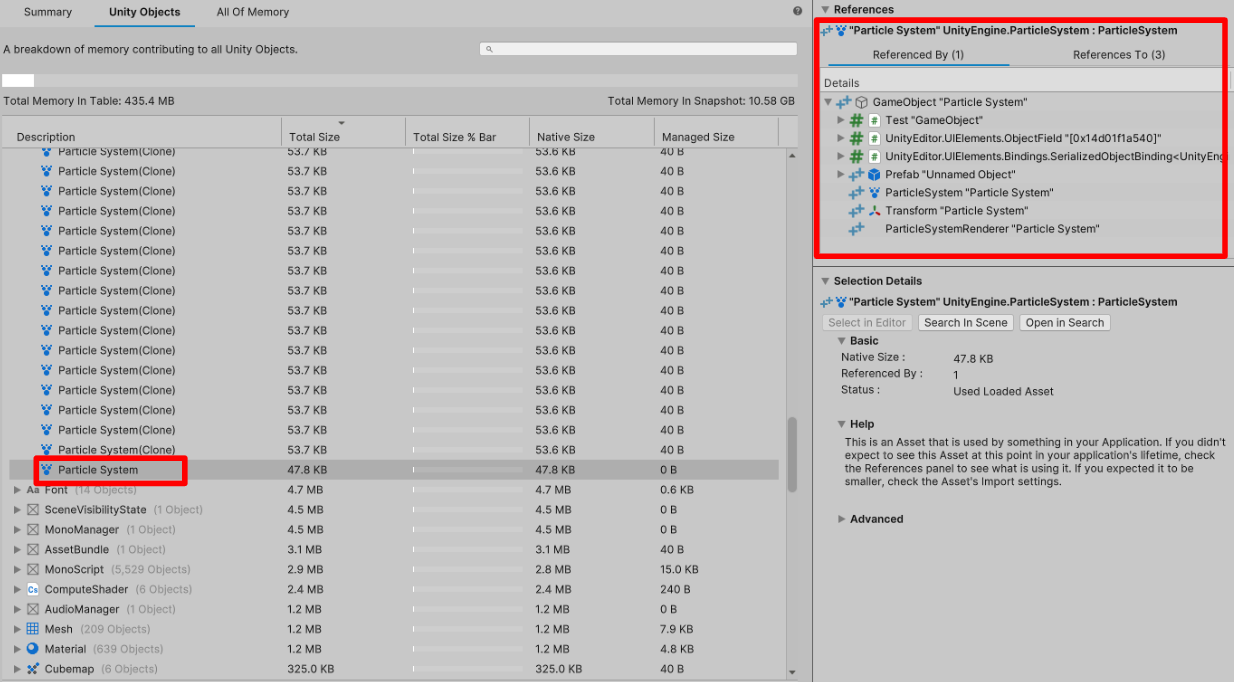Click the Select in Editor button
Image resolution: width=1234 pixels, height=682 pixels.
[867, 323]
